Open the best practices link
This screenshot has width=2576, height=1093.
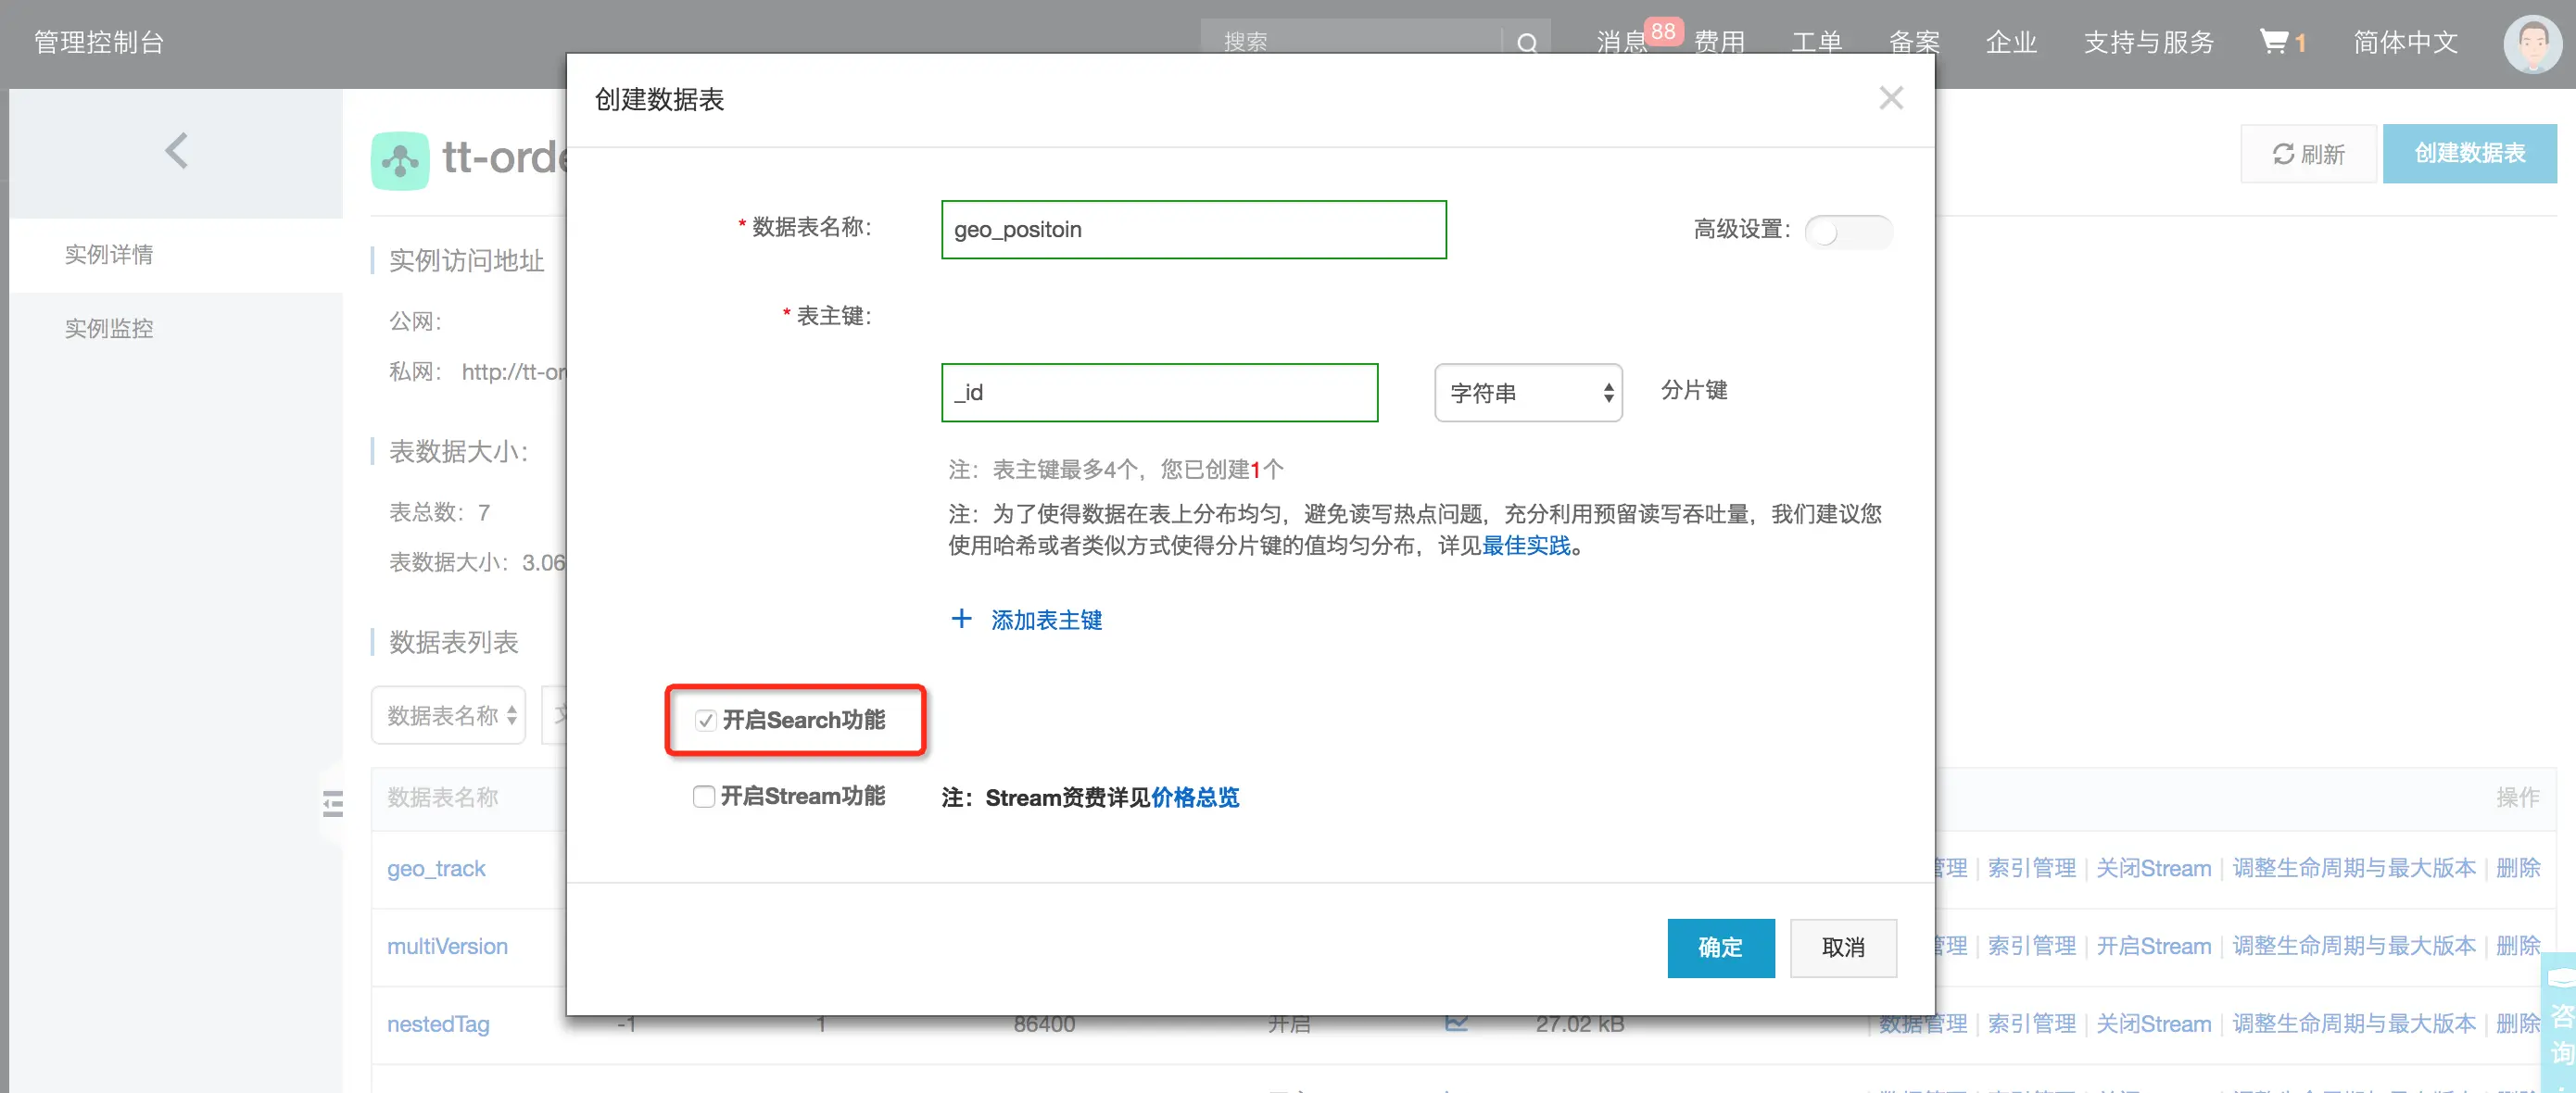pyautogui.click(x=1525, y=546)
